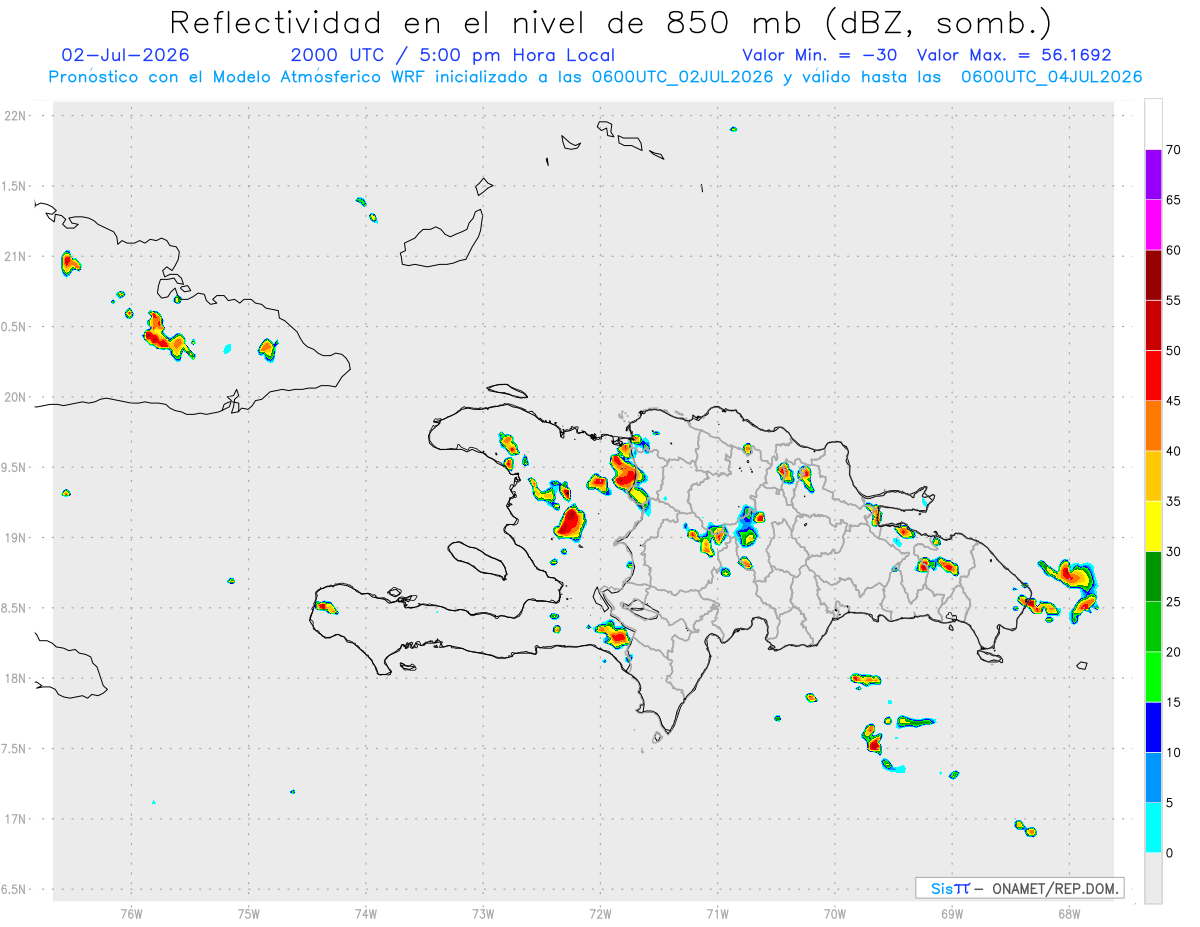Click the colorbar tick label '55'
The image size is (1200, 927).
click(1174, 300)
